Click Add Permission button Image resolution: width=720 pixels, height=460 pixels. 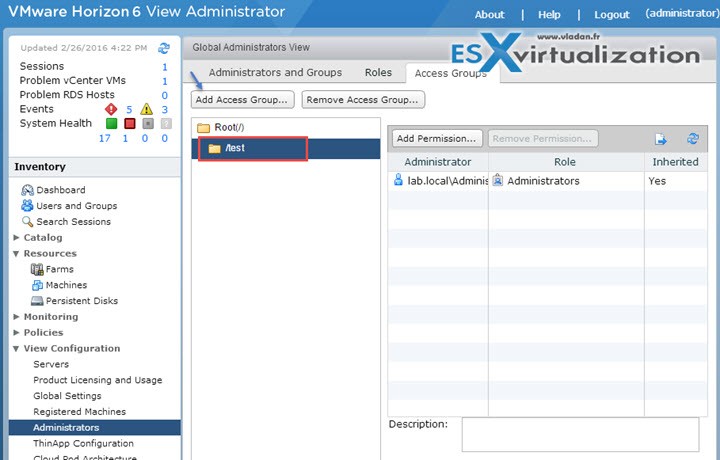click(x=437, y=138)
